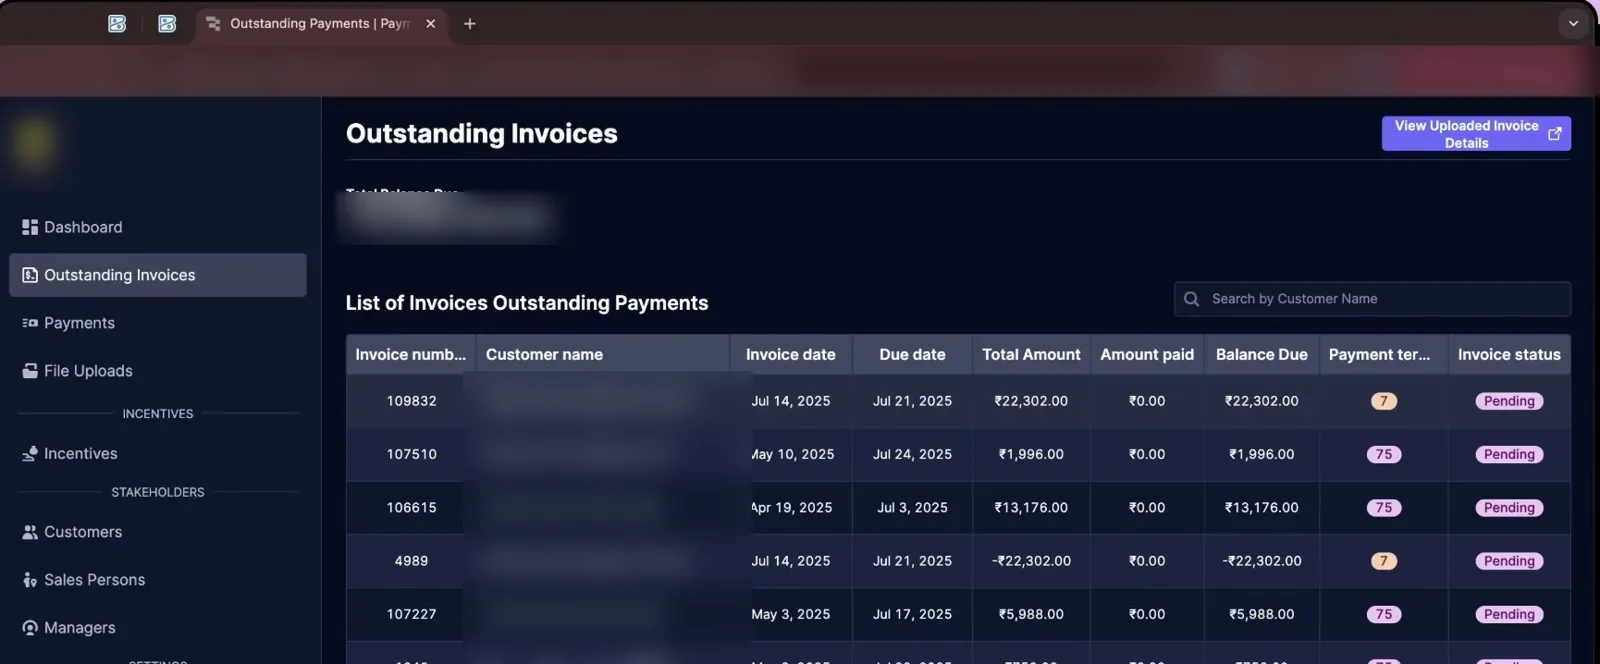The image size is (1600, 664).
Task: Click the Amount paid column header
Action: coord(1147,355)
